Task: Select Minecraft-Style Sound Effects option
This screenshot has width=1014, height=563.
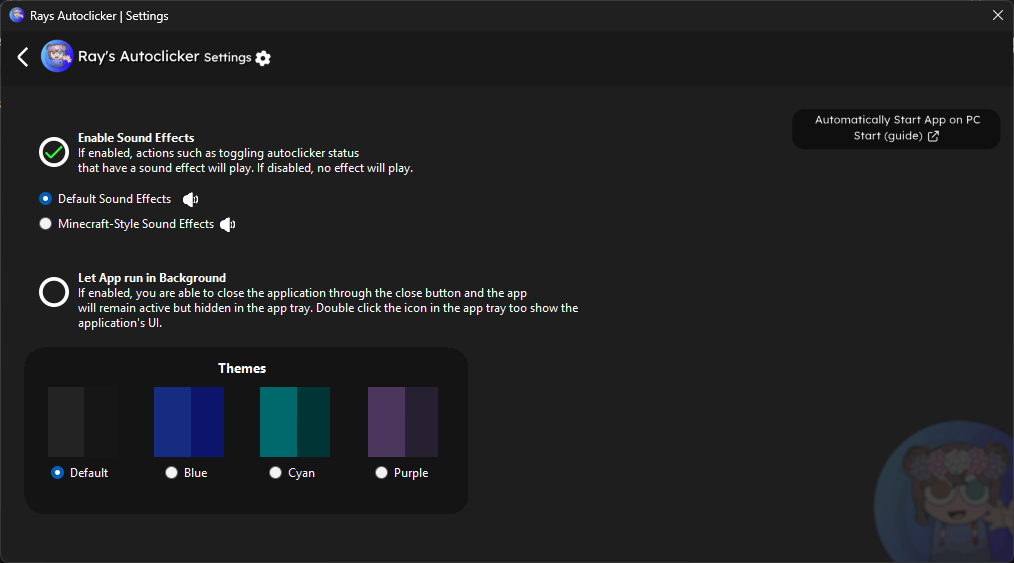Action: click(45, 224)
